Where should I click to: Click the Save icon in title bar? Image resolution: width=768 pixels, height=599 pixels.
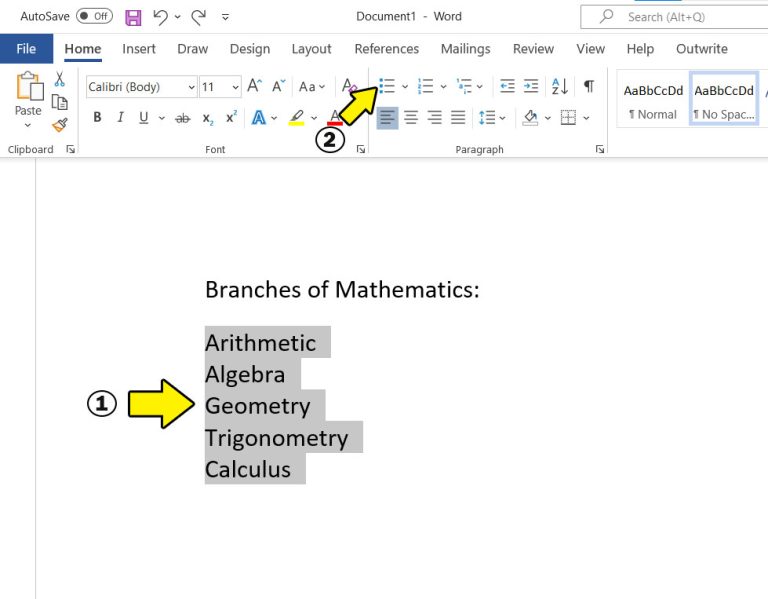pyautogui.click(x=133, y=17)
